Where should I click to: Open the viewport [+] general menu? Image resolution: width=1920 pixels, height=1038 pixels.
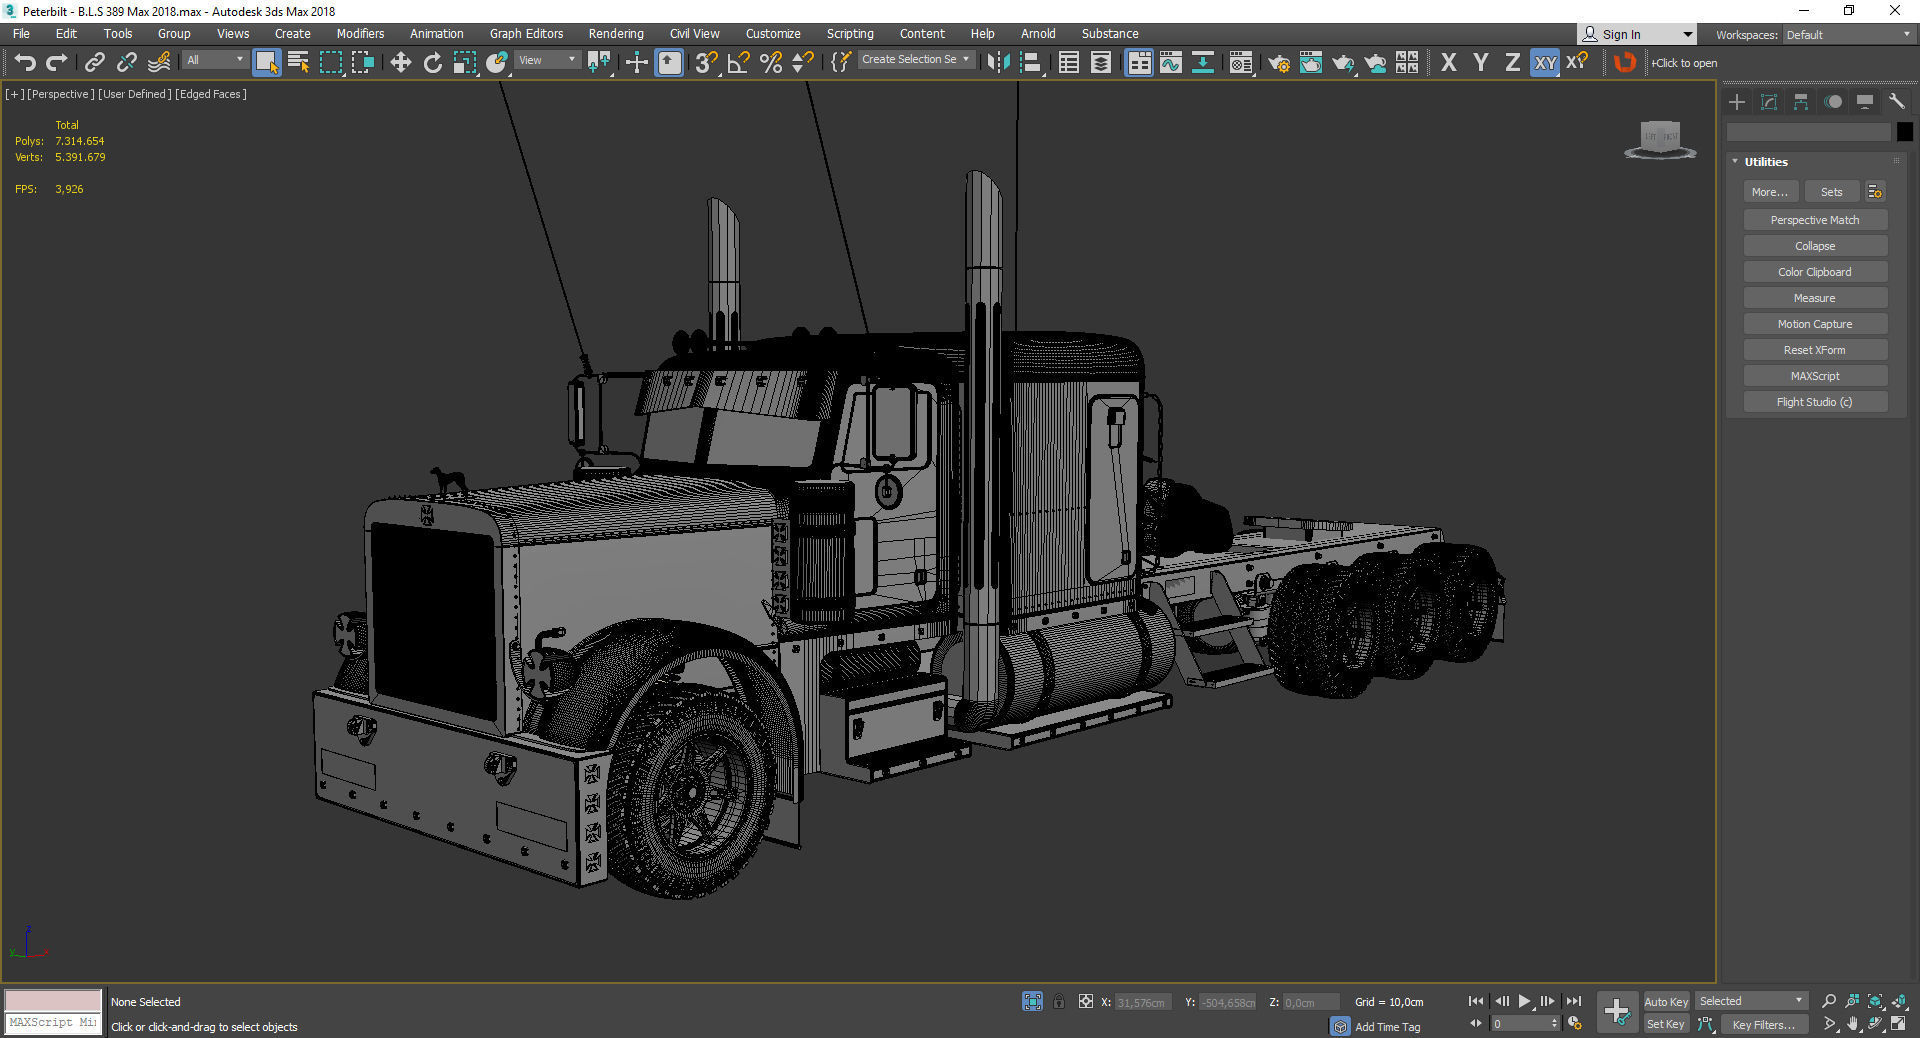[15, 94]
